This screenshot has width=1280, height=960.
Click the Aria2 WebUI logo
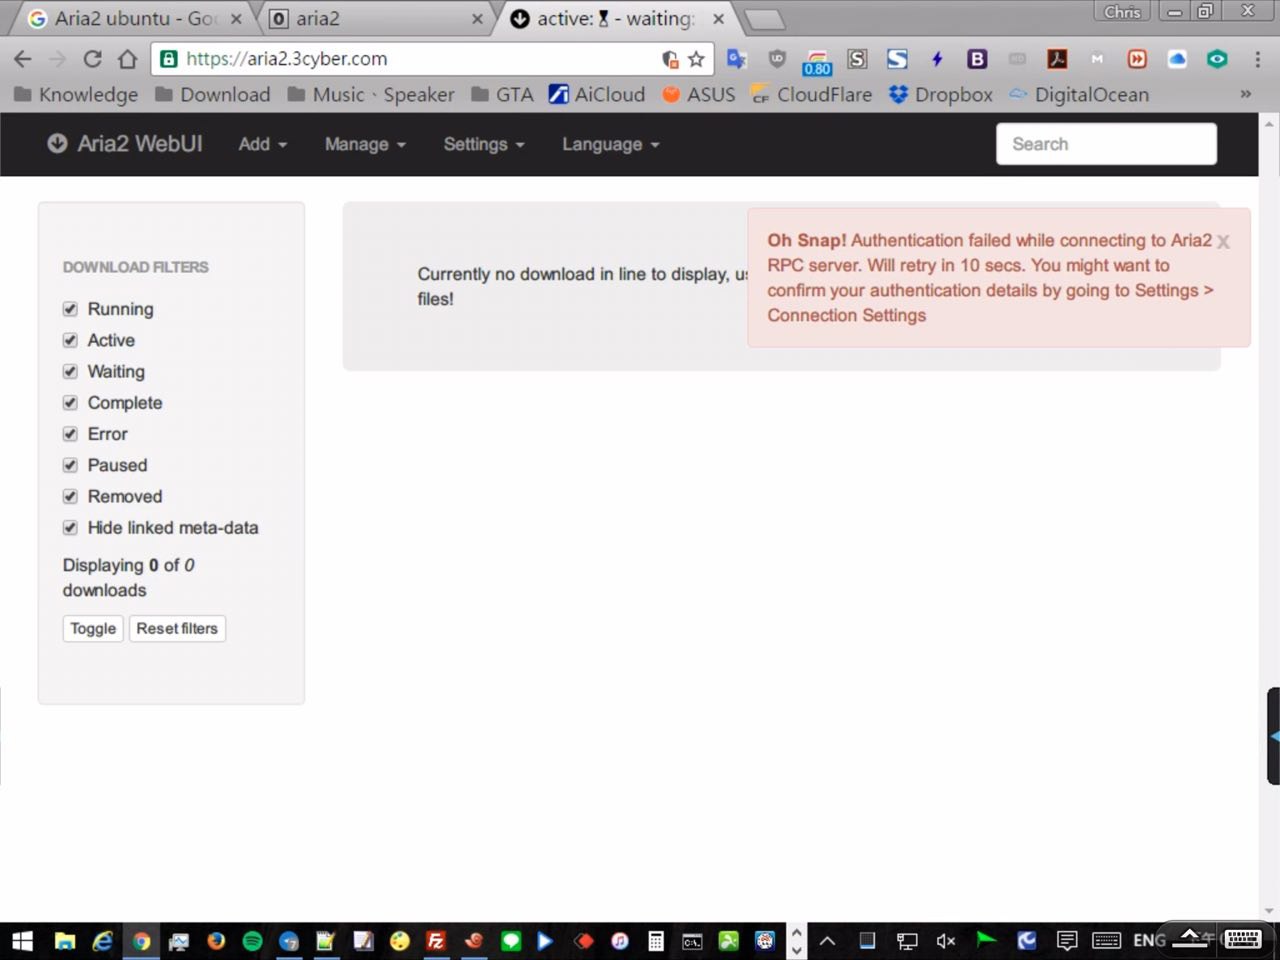tap(125, 144)
